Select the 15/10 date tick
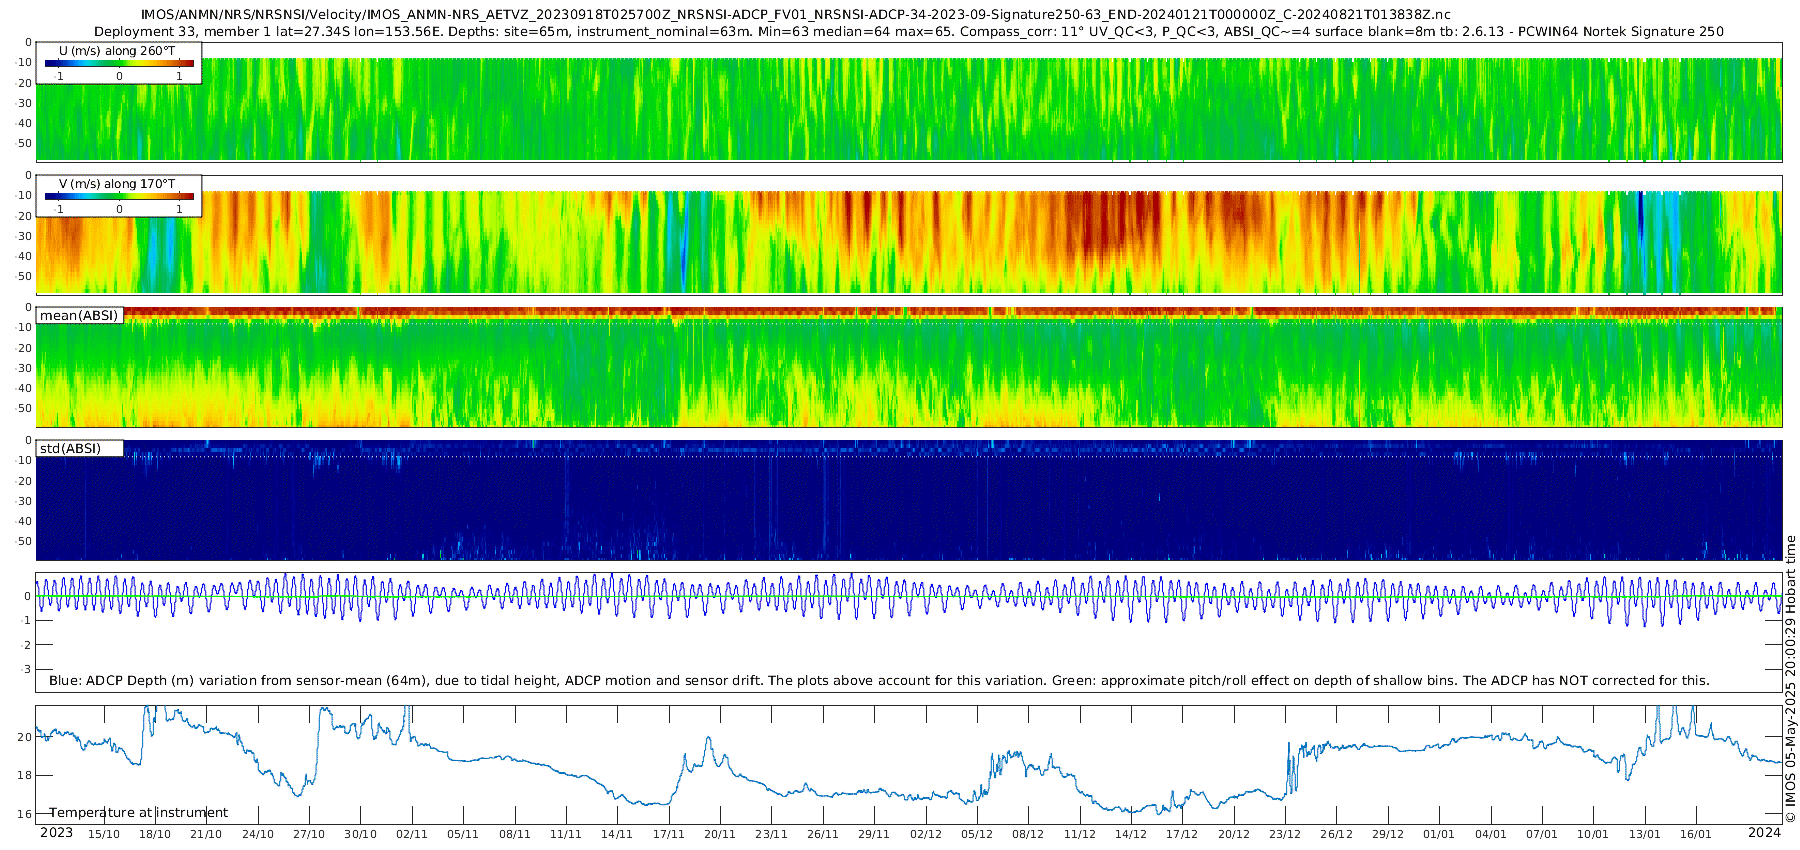 click(104, 834)
